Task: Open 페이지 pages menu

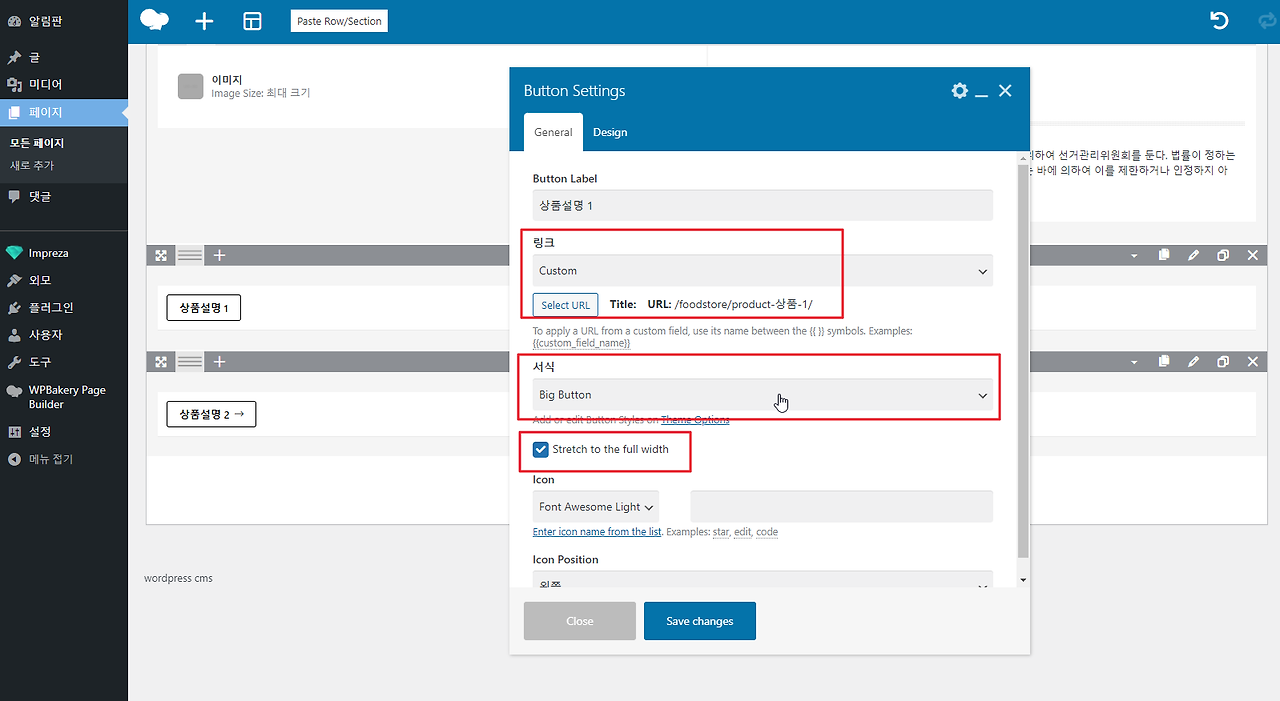Action: tap(64, 113)
